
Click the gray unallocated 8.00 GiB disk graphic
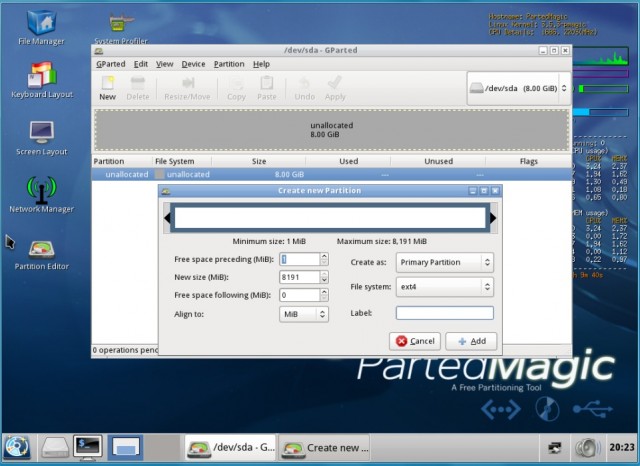pos(331,130)
